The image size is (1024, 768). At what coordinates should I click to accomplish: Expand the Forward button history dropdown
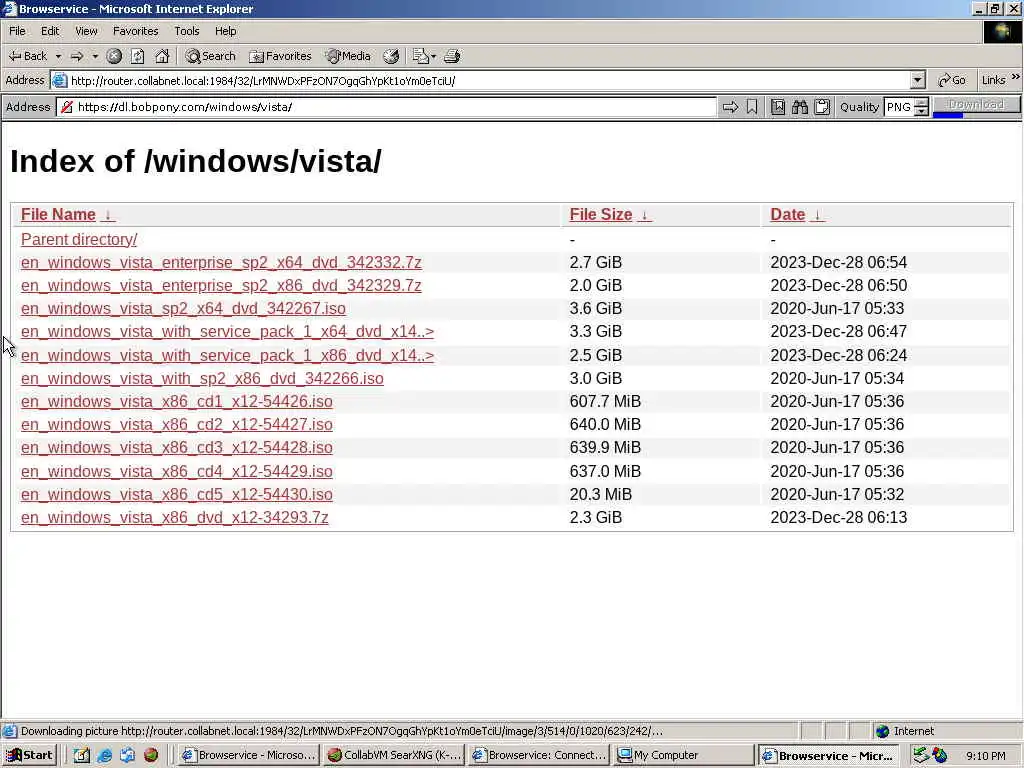[x=95, y=57]
